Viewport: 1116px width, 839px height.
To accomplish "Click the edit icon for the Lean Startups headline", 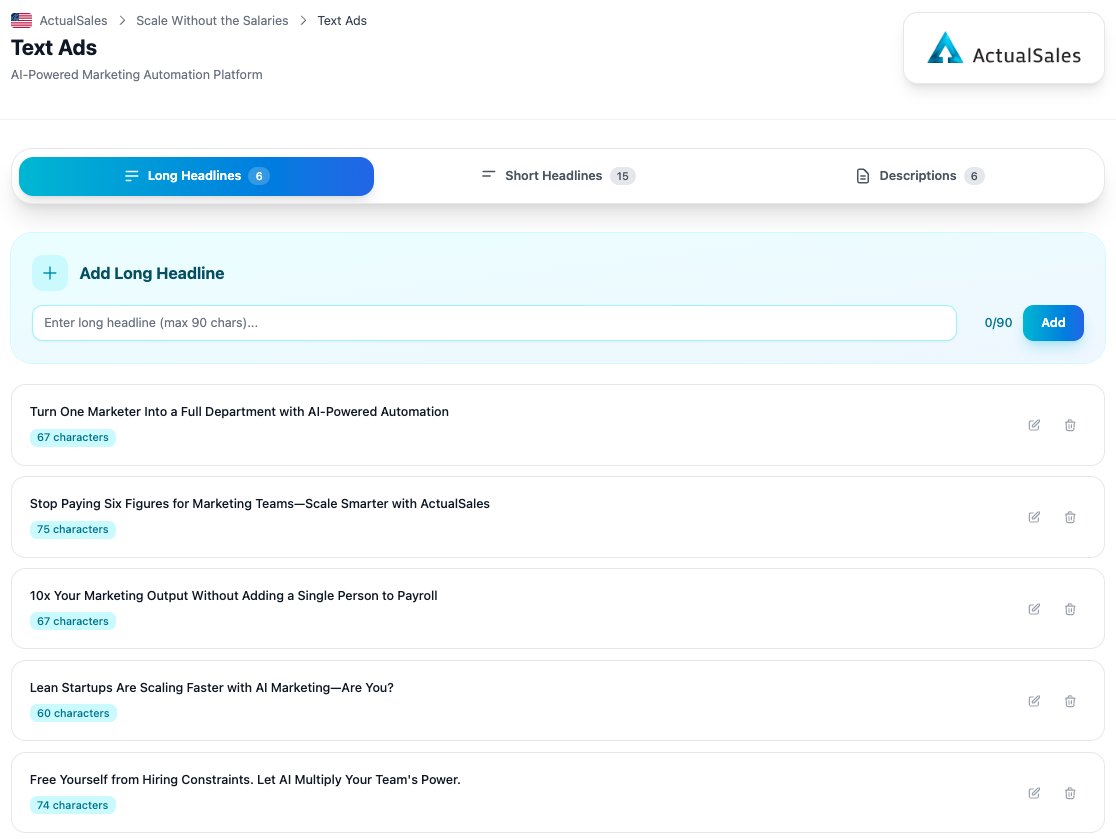I will (1034, 701).
